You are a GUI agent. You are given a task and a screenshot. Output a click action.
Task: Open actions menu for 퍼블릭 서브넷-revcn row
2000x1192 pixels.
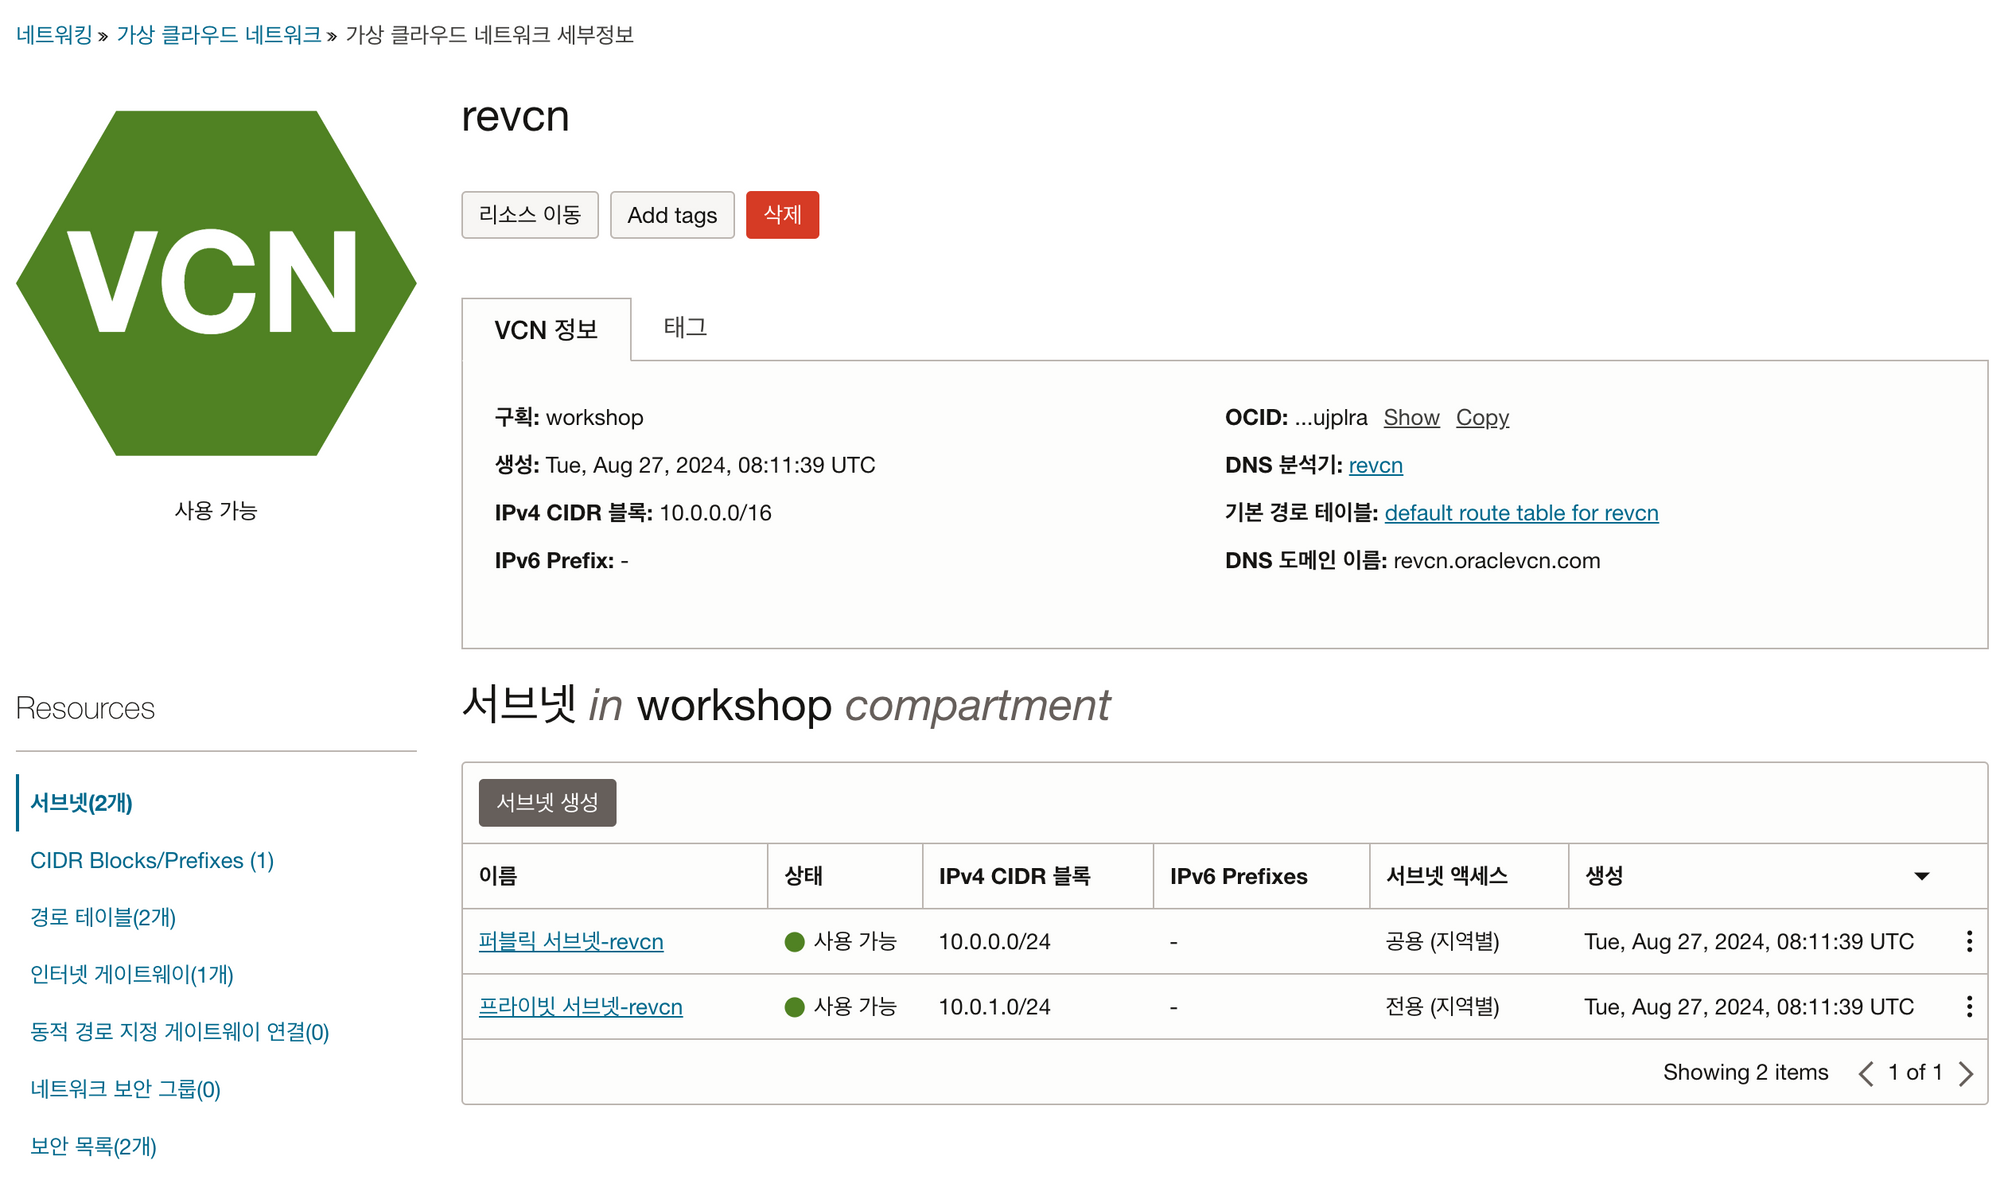[x=1969, y=941]
